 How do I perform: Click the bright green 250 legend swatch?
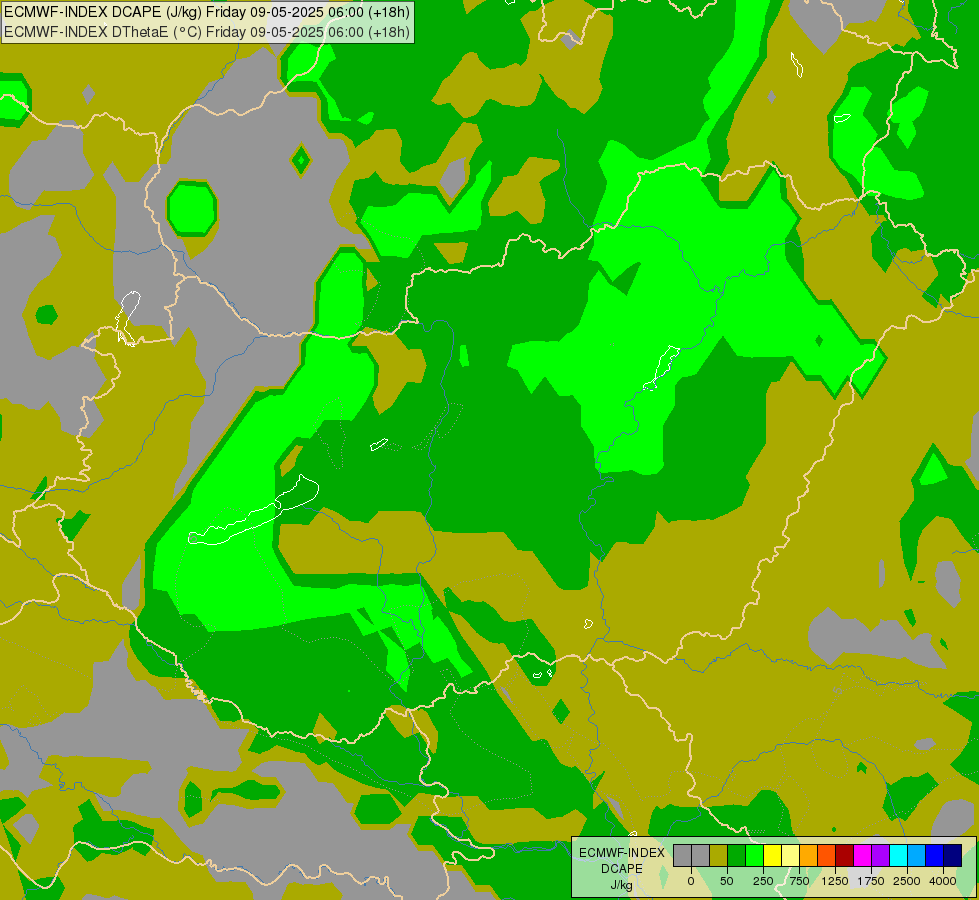tap(755, 855)
